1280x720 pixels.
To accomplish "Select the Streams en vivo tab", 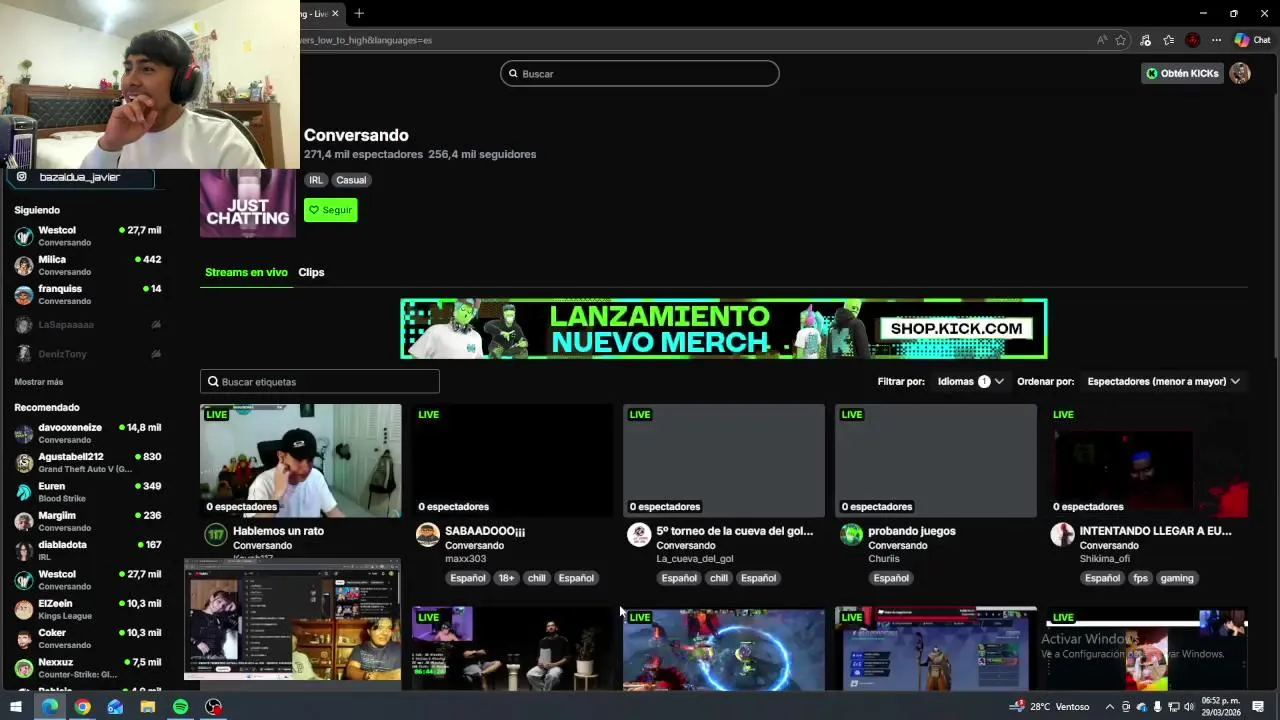I will coord(246,272).
